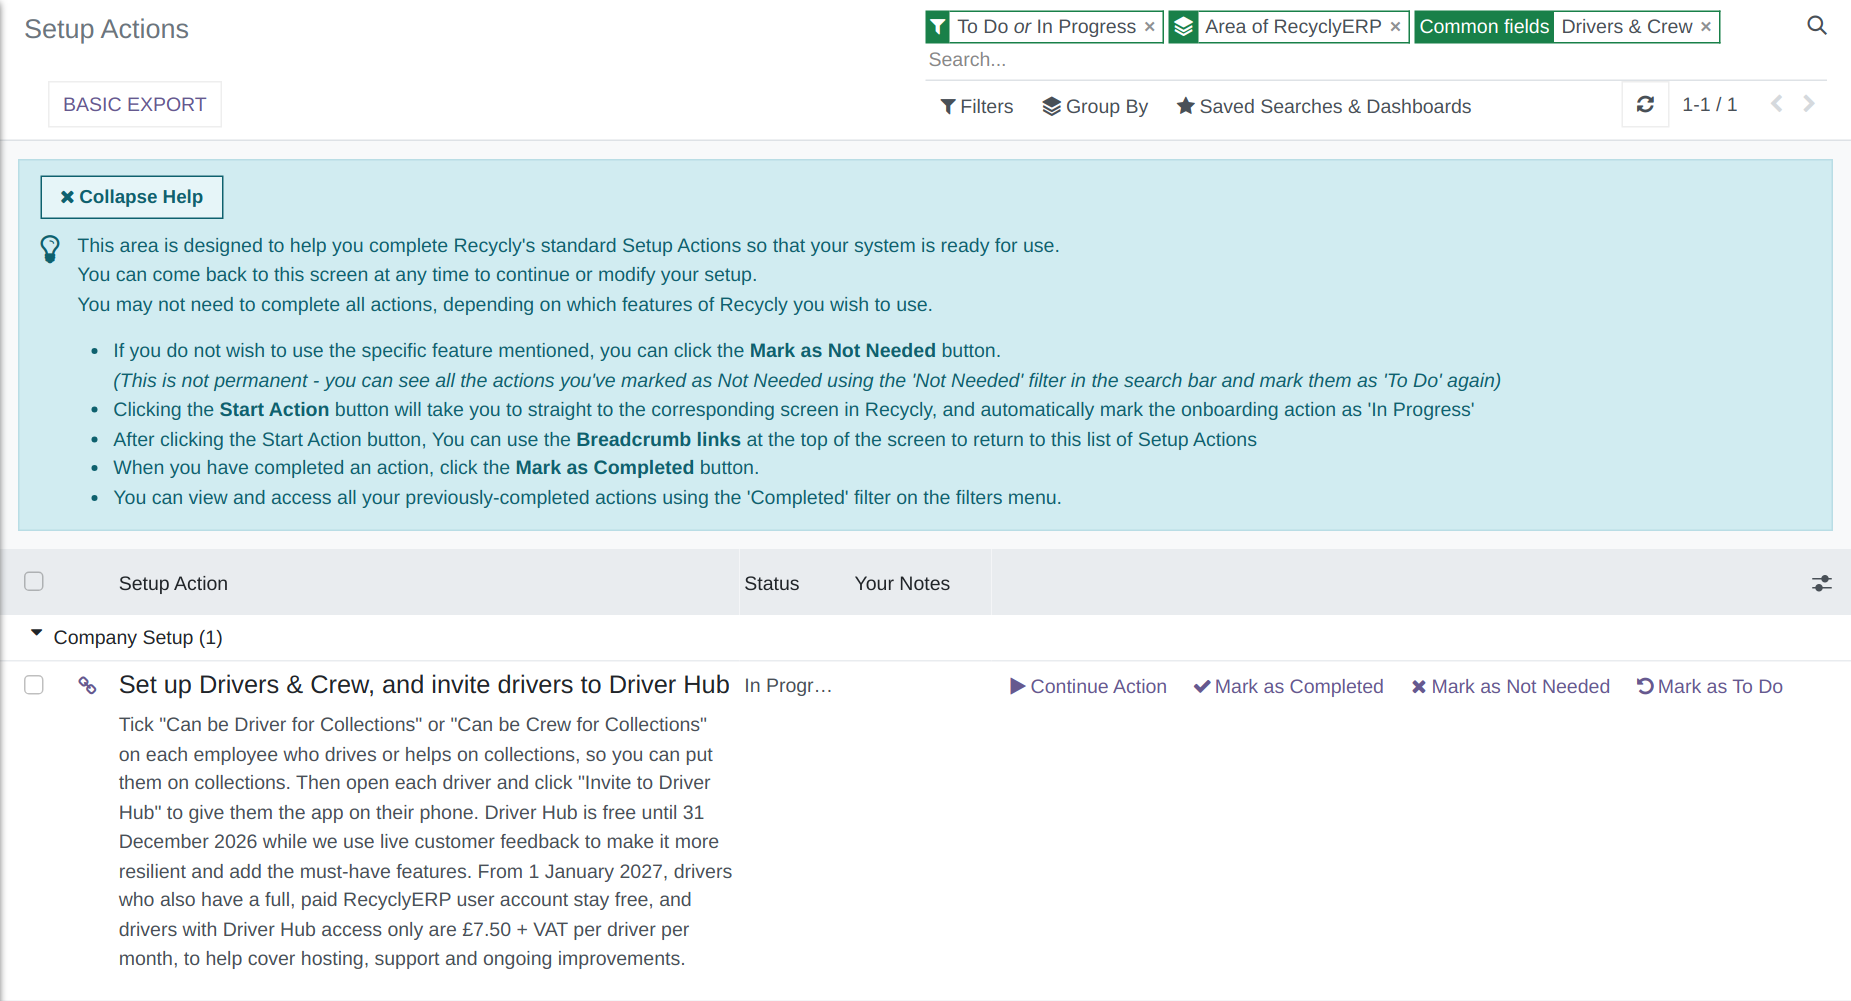Remove the 'Drivers & Crew' common fields facet
The width and height of the screenshot is (1851, 1001).
pyautogui.click(x=1706, y=27)
